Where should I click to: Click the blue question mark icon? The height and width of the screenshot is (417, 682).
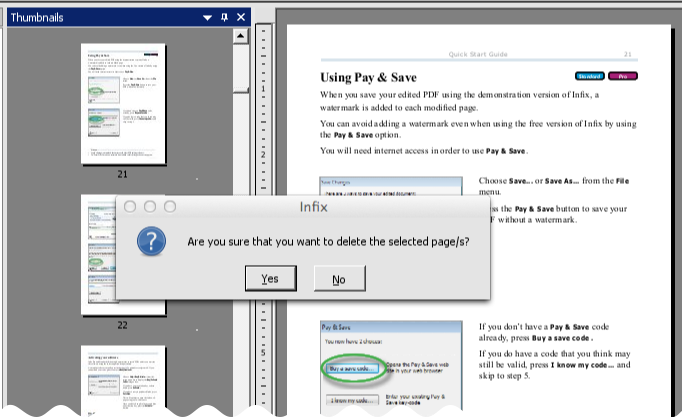[150, 242]
